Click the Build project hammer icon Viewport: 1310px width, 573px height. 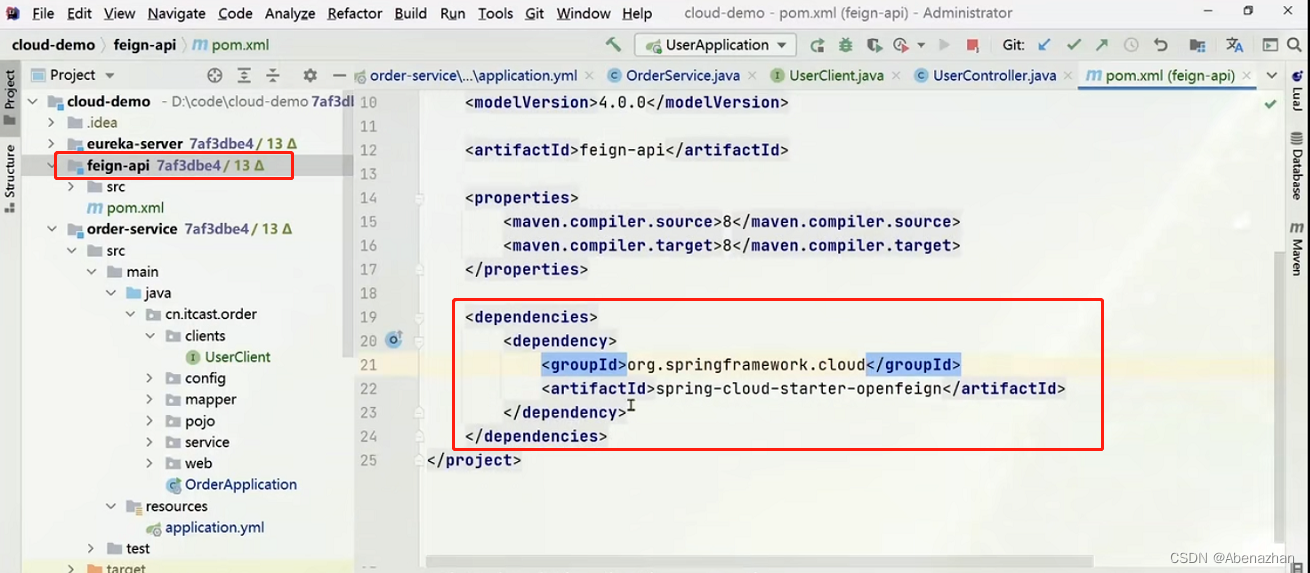click(613, 45)
